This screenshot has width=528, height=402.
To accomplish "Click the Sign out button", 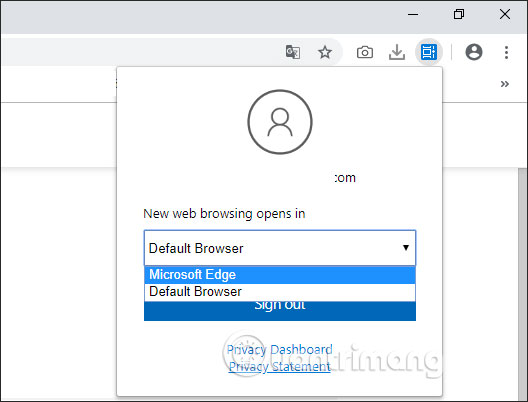I will click(x=280, y=310).
